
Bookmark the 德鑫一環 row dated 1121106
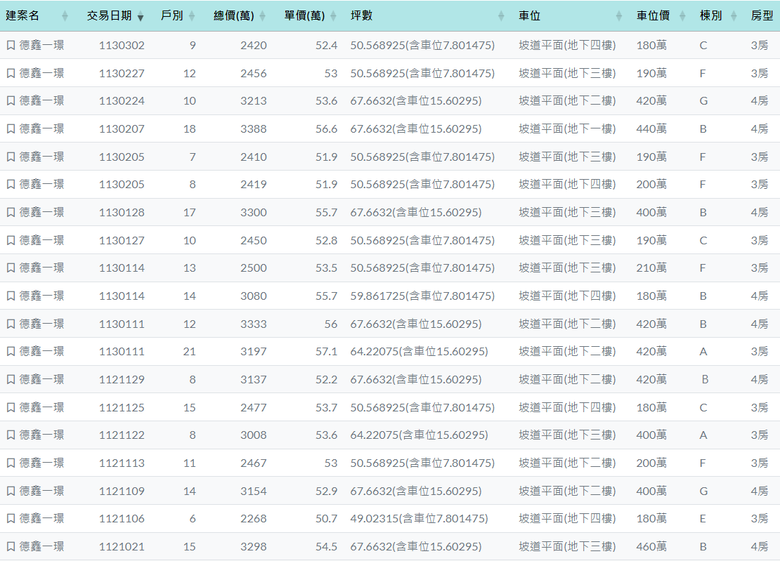(x=11, y=519)
